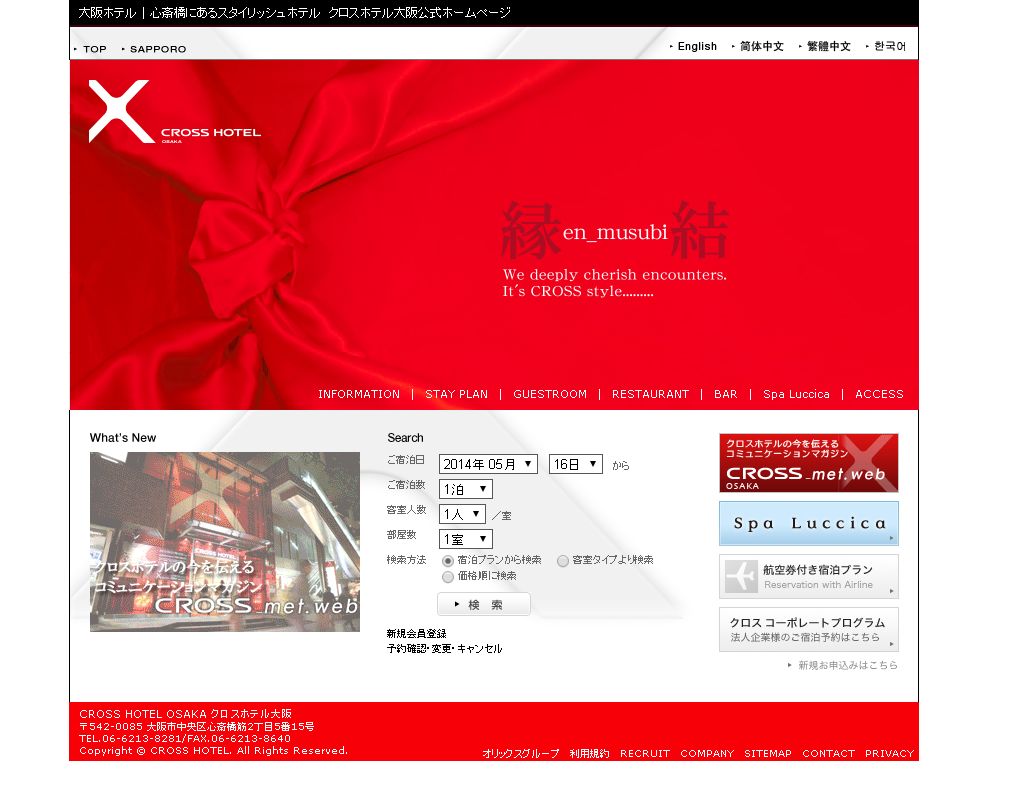Image resolution: width=1018 pixels, height=786 pixels.
Task: Switch to Simplified Chinese 简体中文
Action: click(762, 46)
